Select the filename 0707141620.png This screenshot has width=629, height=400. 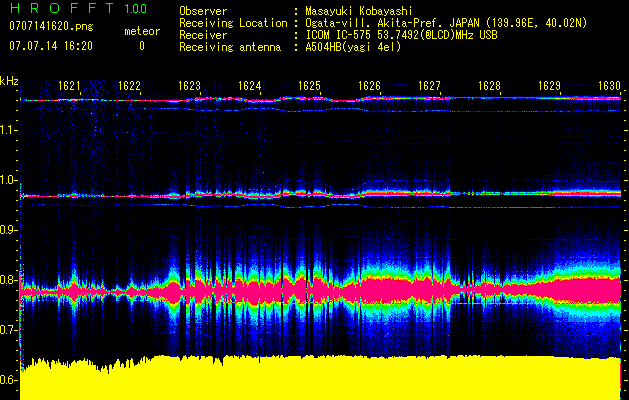(51, 26)
